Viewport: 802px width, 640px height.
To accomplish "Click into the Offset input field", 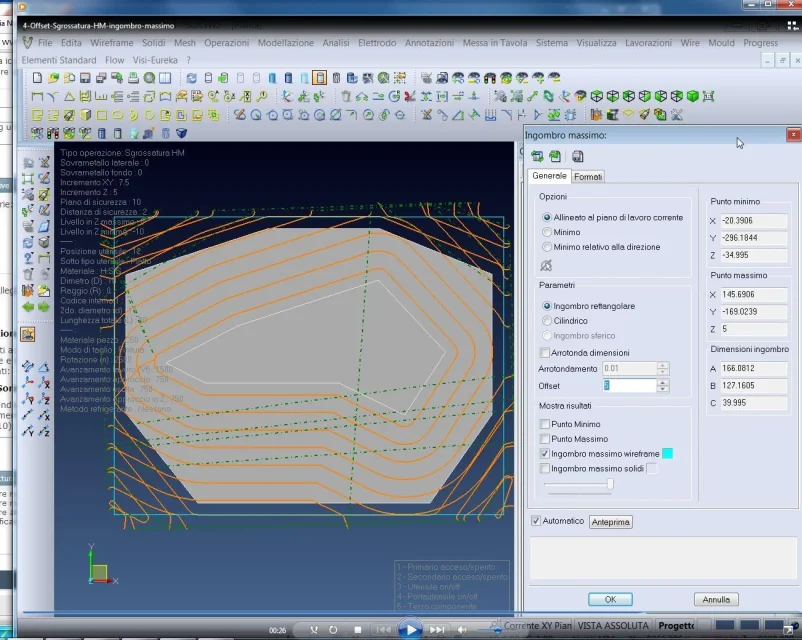I will [630, 386].
